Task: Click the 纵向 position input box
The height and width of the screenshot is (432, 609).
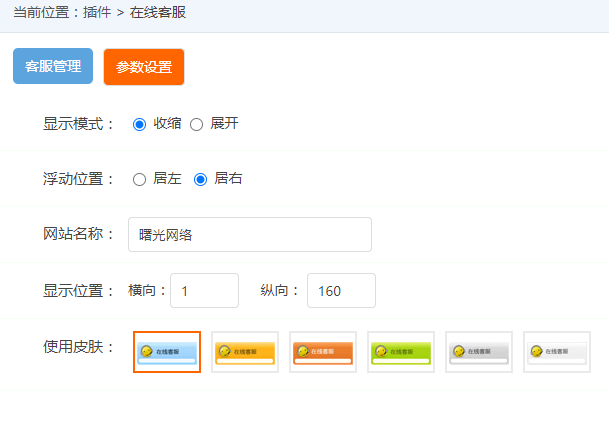Action: (341, 291)
